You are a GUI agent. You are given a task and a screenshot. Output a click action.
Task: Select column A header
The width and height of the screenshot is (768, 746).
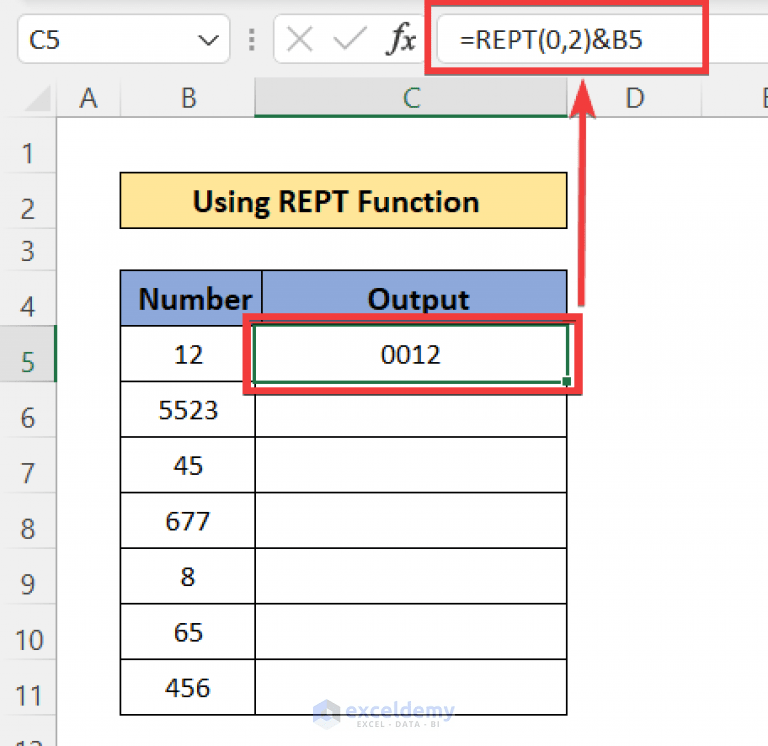coord(89,97)
